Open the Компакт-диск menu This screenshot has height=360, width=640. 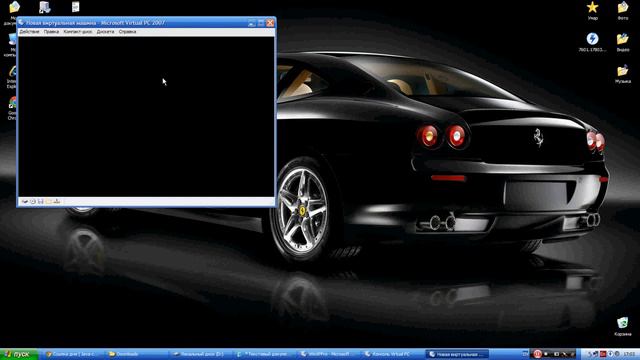(78, 31)
